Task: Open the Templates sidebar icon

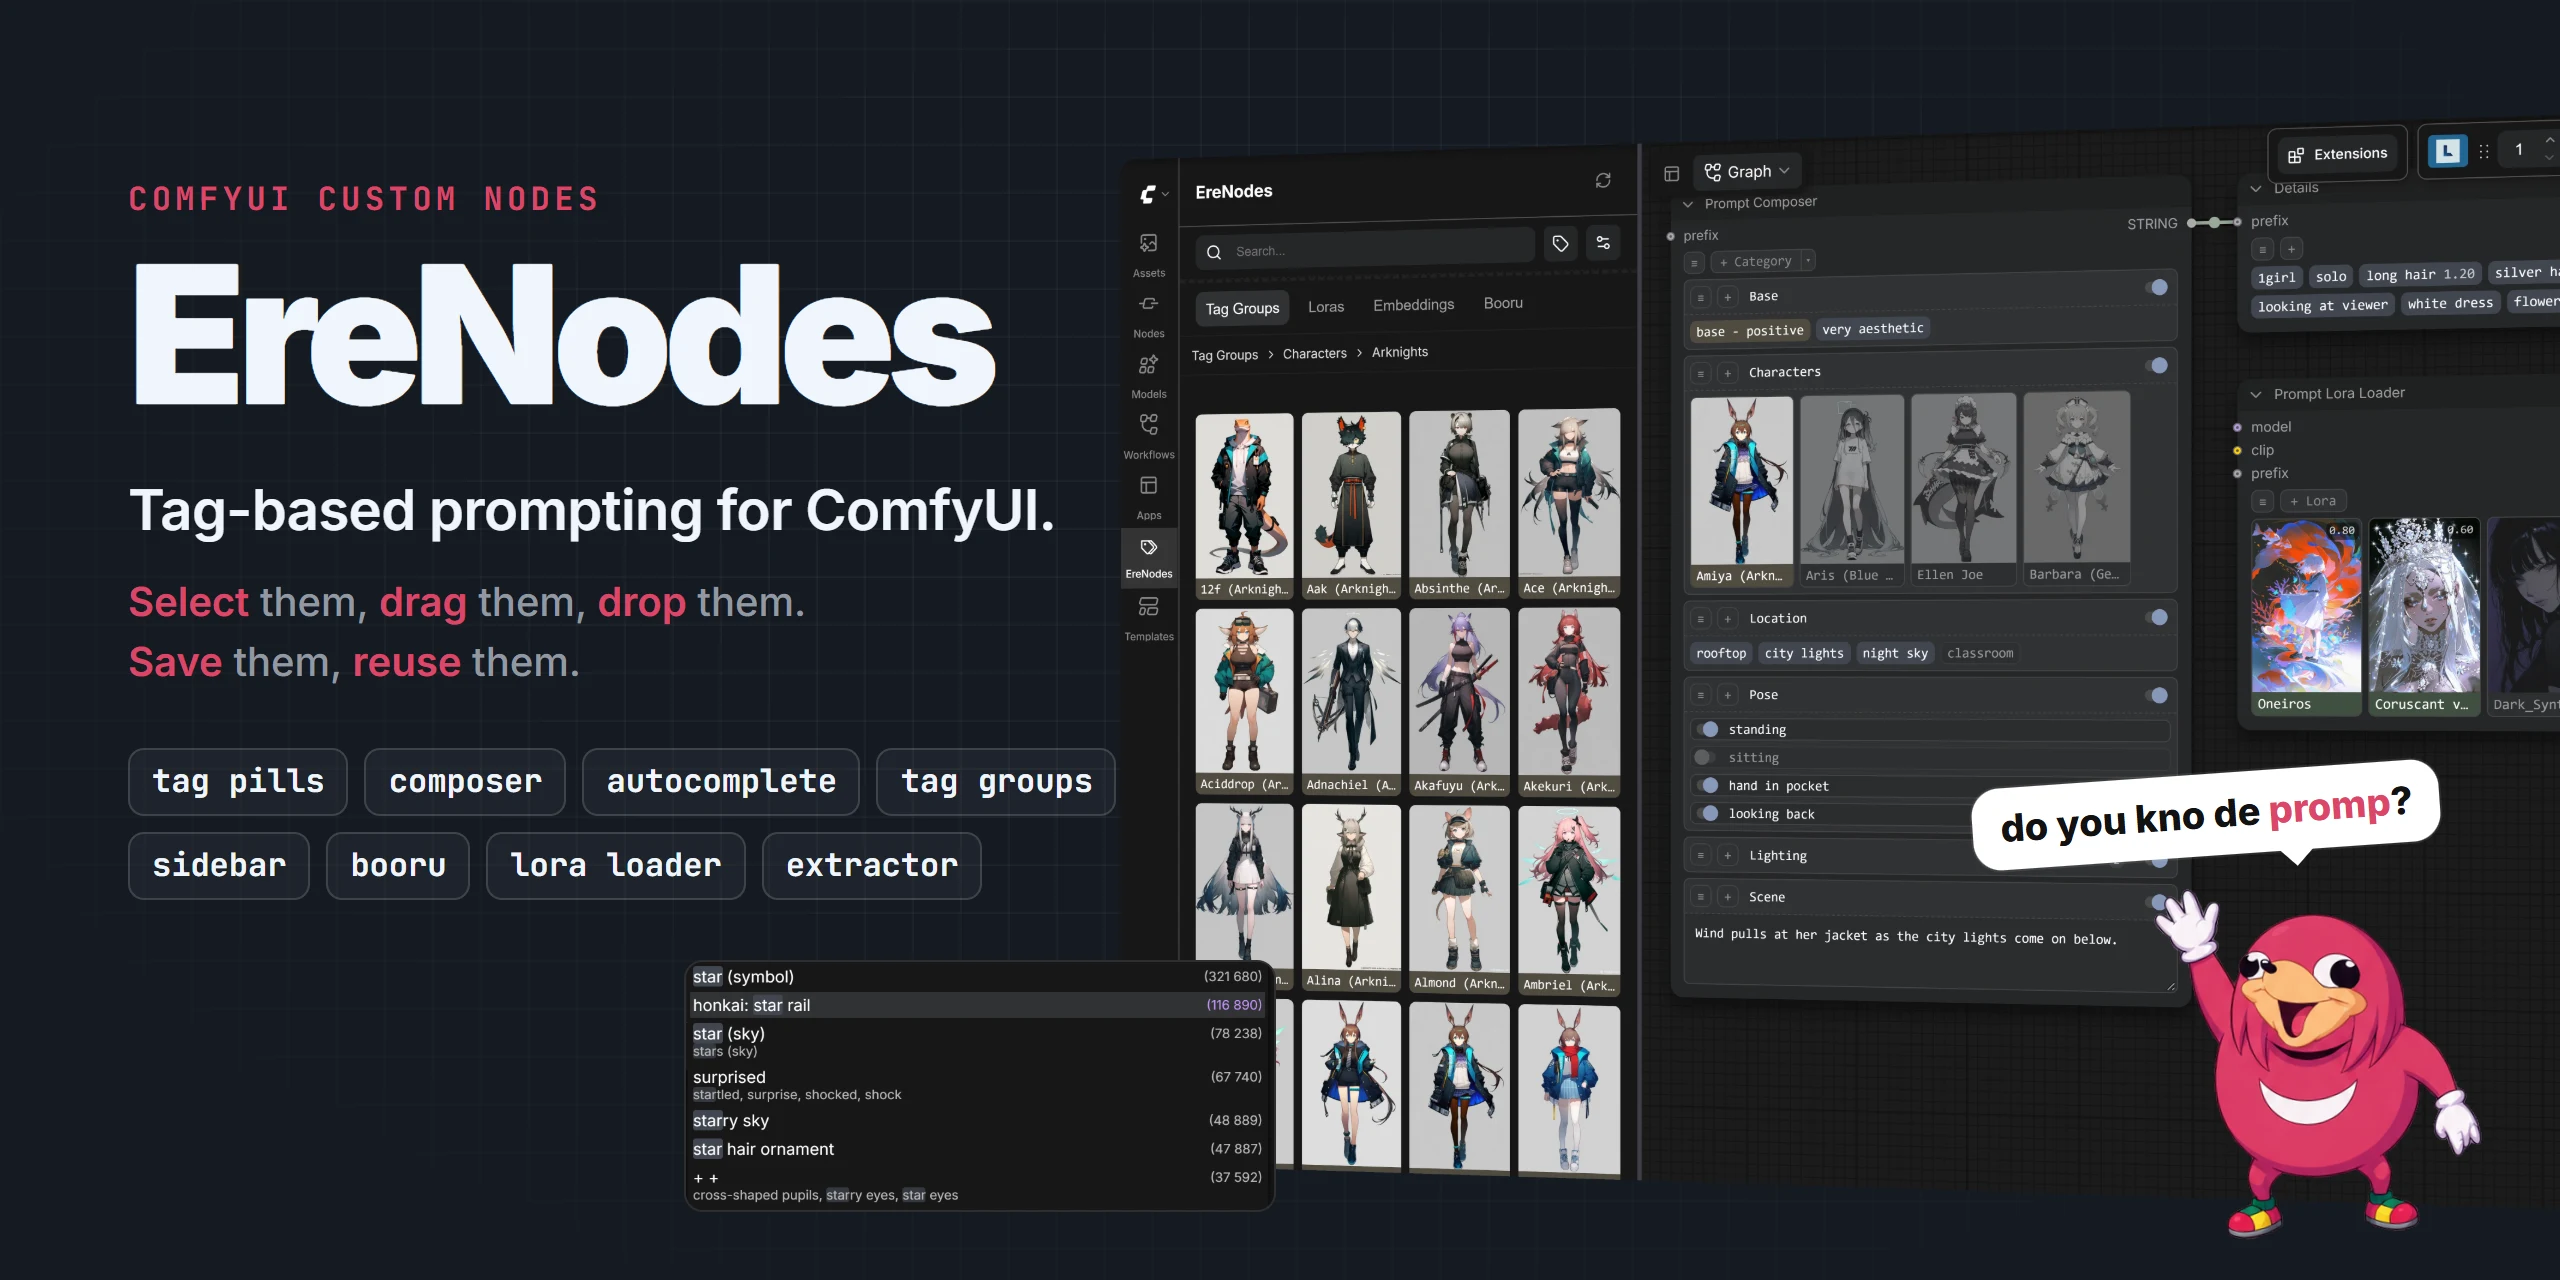Action: coord(1148,619)
